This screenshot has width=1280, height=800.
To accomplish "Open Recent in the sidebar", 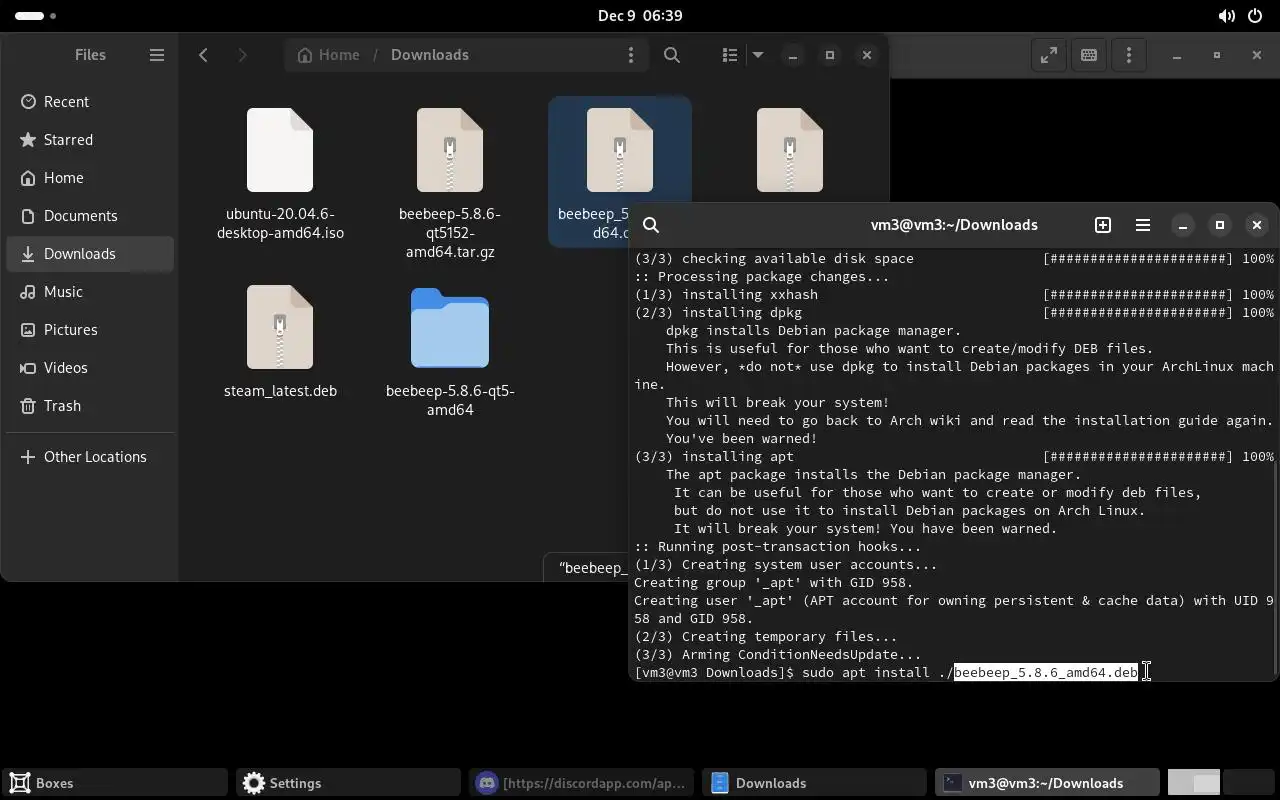I will coord(90,102).
